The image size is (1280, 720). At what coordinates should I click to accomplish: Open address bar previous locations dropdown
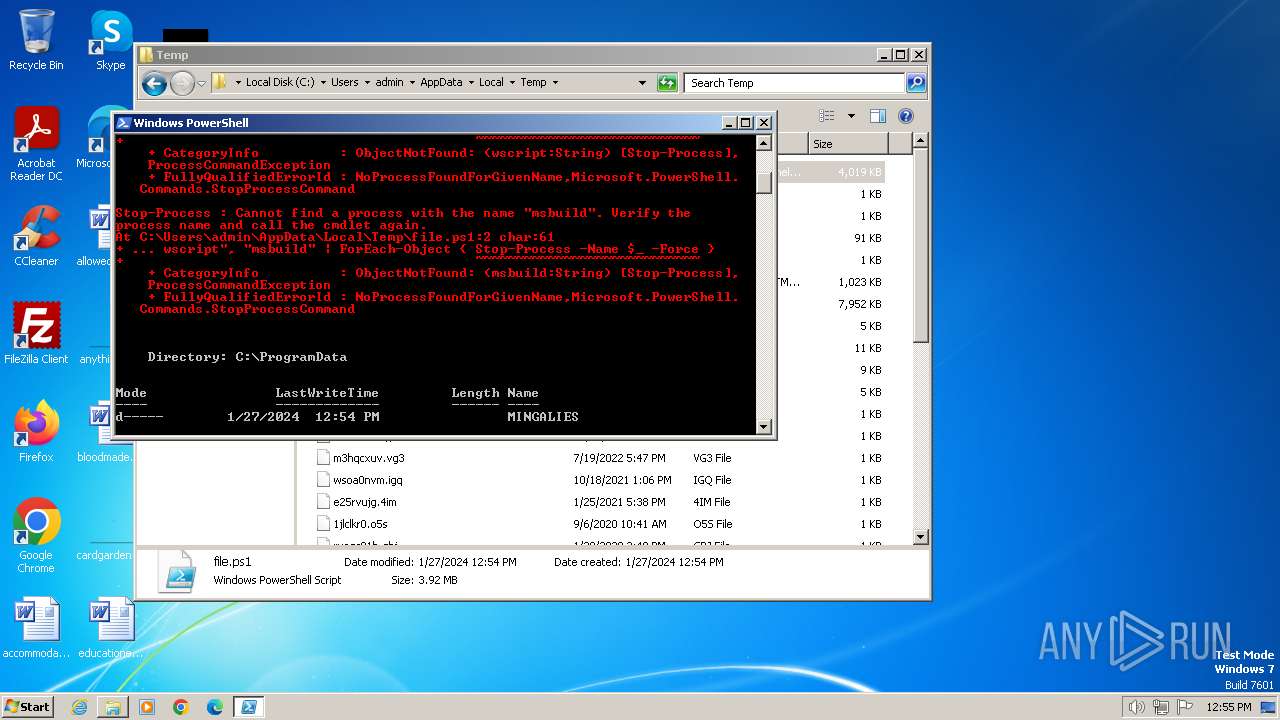642,83
